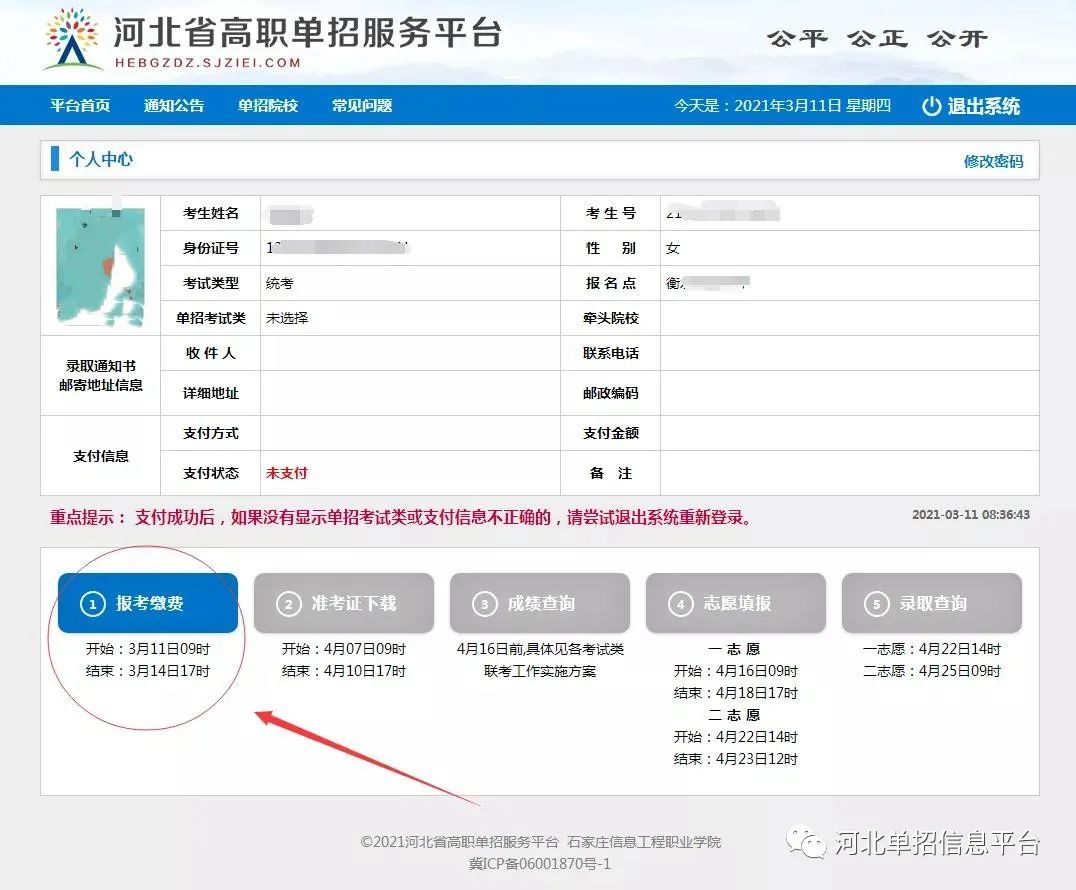1076x890 pixels.
Task: Go to 单招院校 menu
Action: point(268,106)
